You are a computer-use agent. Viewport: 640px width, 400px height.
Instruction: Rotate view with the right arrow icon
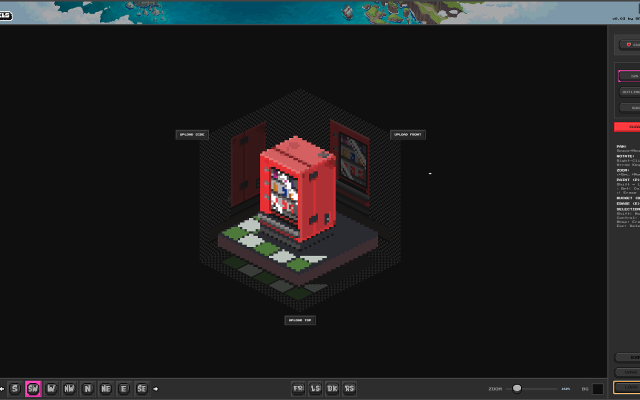point(156,389)
